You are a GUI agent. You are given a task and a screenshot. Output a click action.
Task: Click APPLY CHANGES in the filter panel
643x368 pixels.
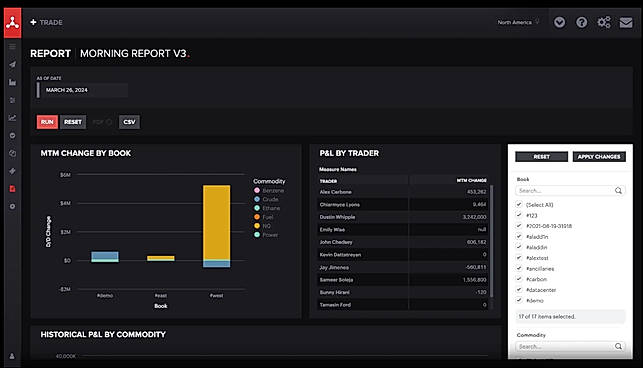point(599,157)
